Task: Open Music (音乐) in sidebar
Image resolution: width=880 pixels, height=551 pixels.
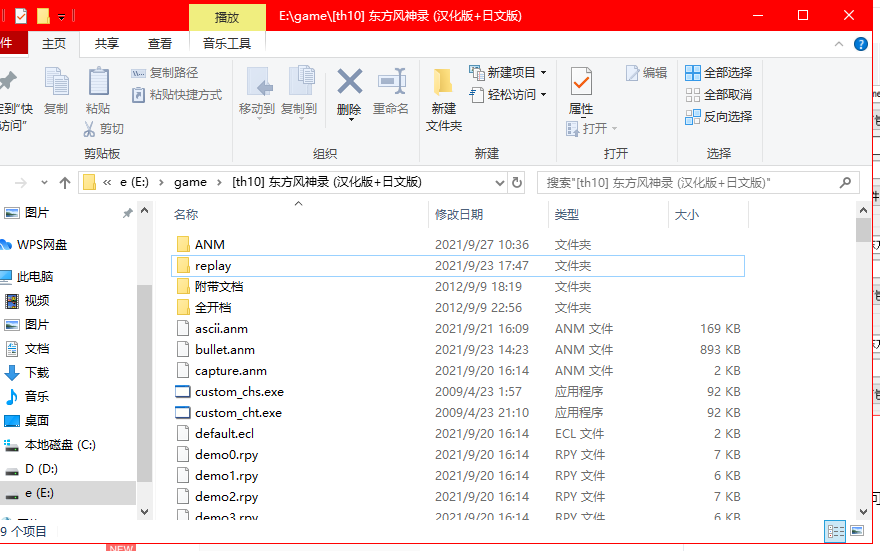Action: pos(37,397)
